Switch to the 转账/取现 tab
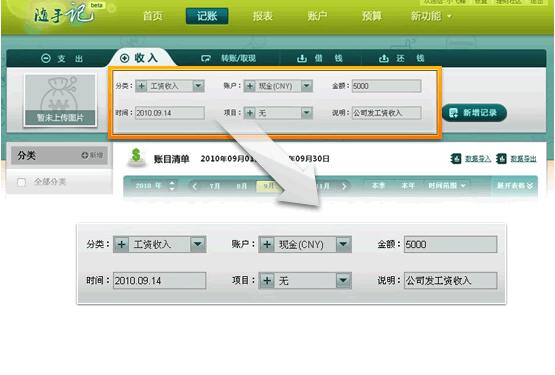The height and width of the screenshot is (375, 555). [229, 58]
